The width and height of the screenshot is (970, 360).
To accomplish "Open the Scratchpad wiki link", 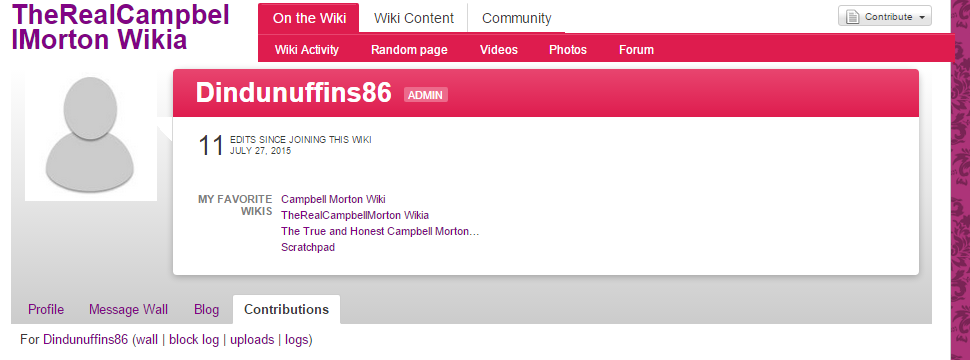I will [x=307, y=247].
